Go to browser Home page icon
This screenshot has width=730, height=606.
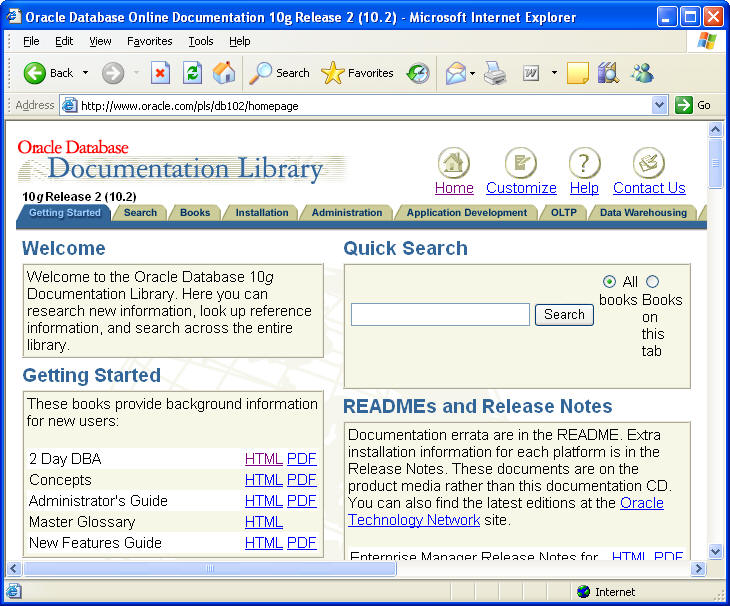(x=224, y=73)
